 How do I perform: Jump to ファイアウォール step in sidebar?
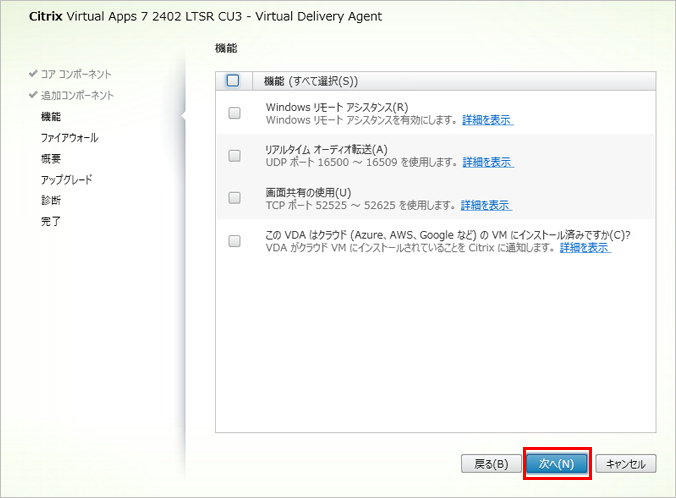click(69, 137)
